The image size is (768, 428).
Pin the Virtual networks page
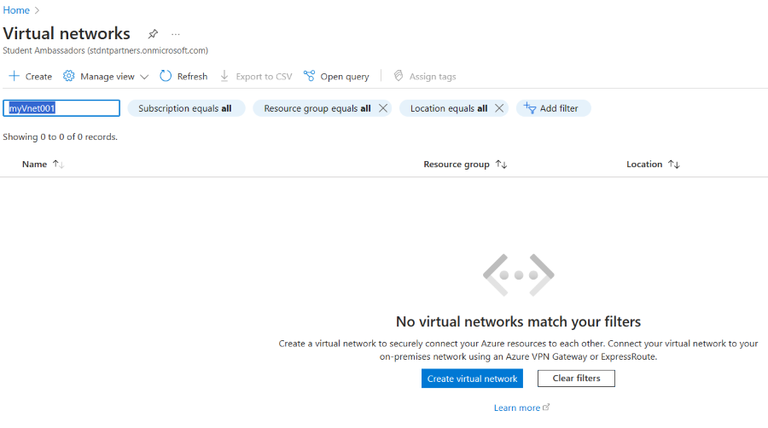153,34
